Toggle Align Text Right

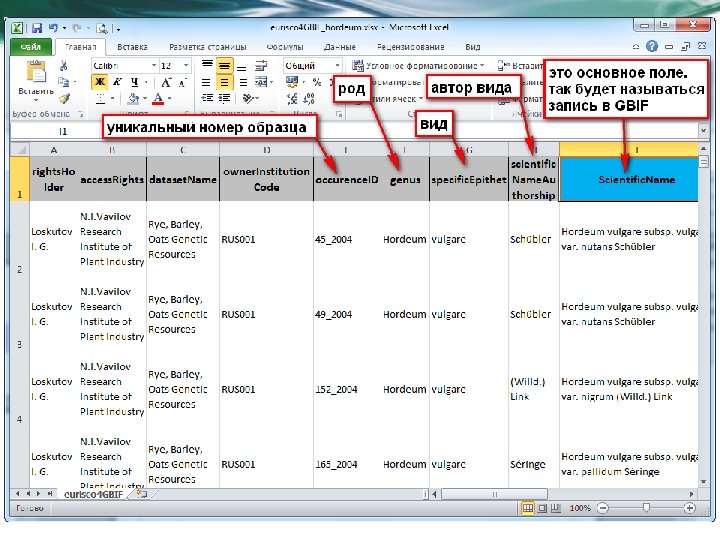click(243, 83)
